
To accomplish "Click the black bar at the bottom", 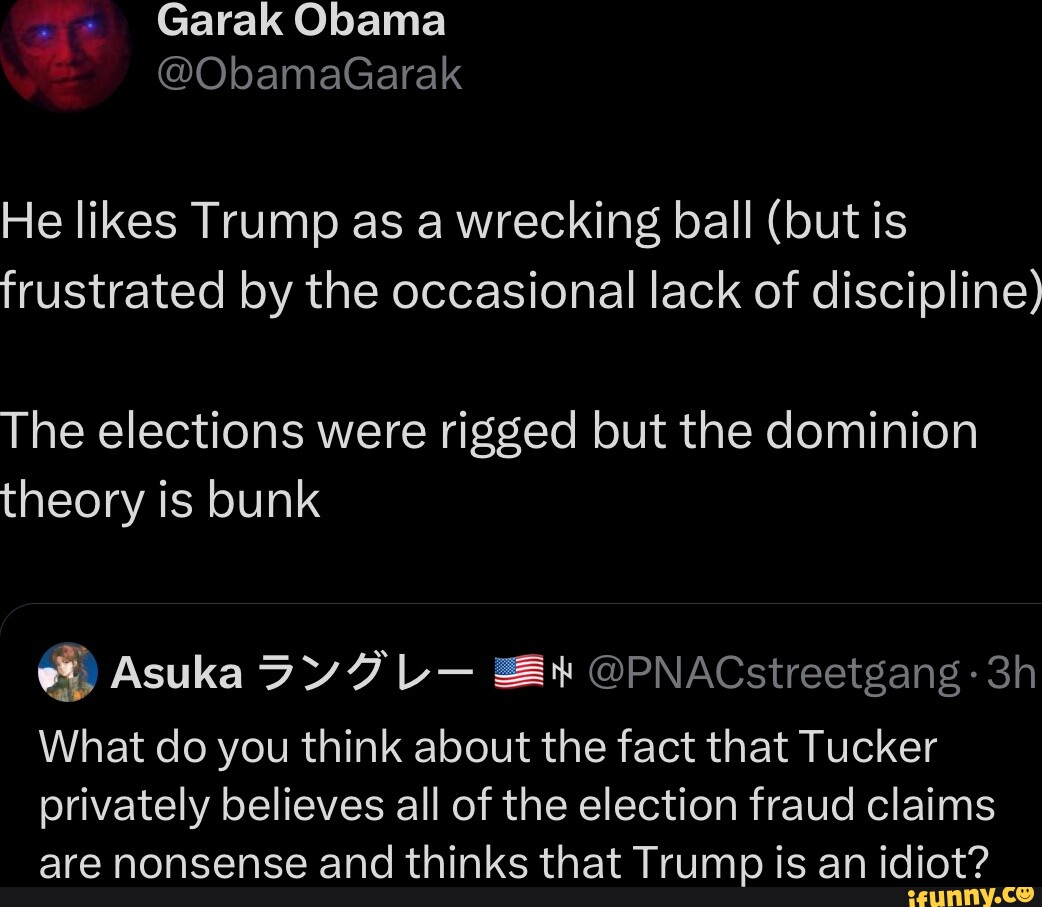I will pyautogui.click(x=450, y=897).
